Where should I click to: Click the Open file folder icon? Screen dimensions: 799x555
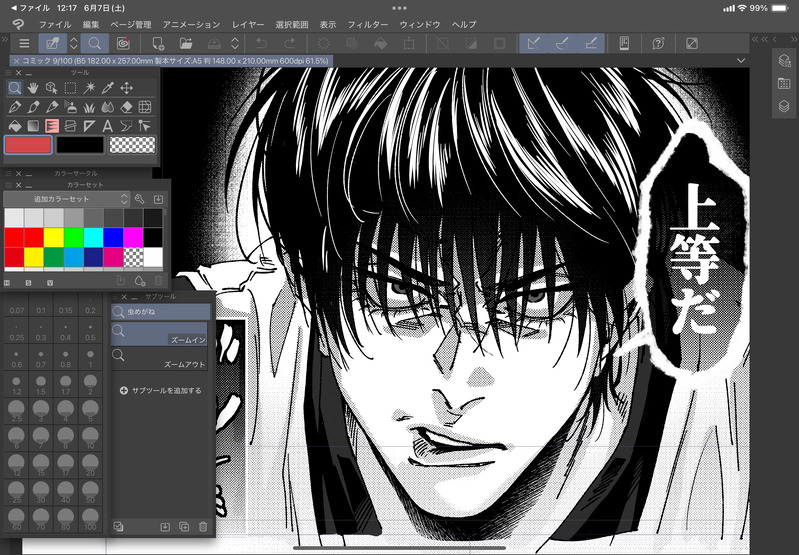(186, 43)
